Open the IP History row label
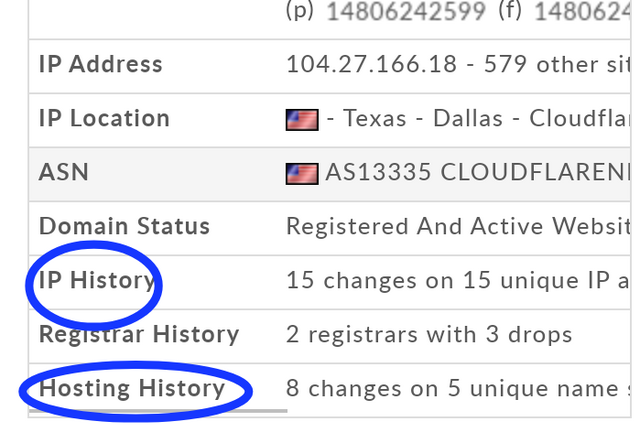The width and height of the screenshot is (640, 443). 96,281
